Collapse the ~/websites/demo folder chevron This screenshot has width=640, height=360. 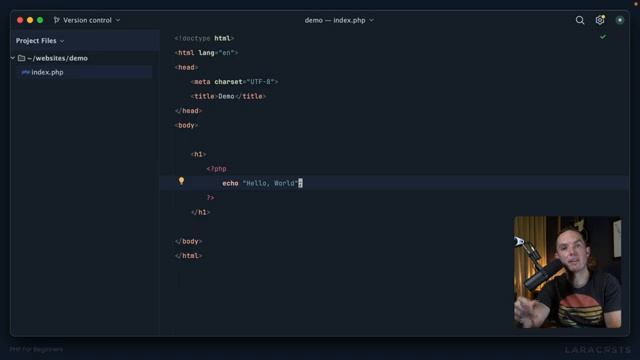[13, 58]
